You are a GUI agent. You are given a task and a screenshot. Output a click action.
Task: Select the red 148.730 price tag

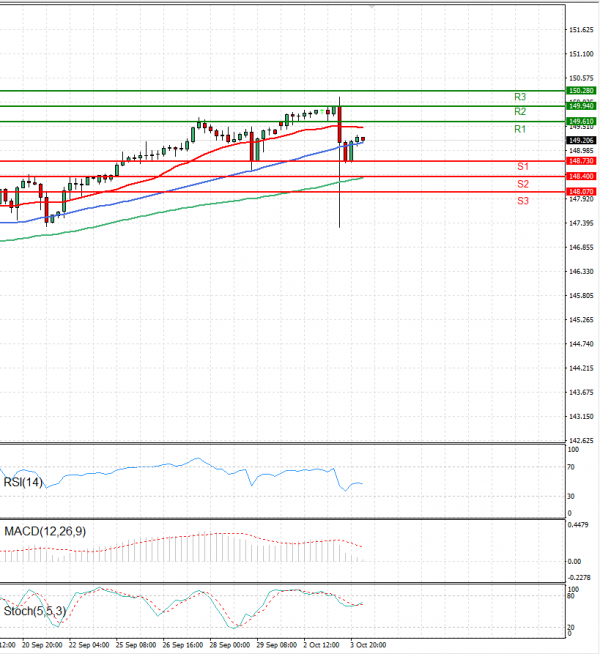[x=582, y=161]
